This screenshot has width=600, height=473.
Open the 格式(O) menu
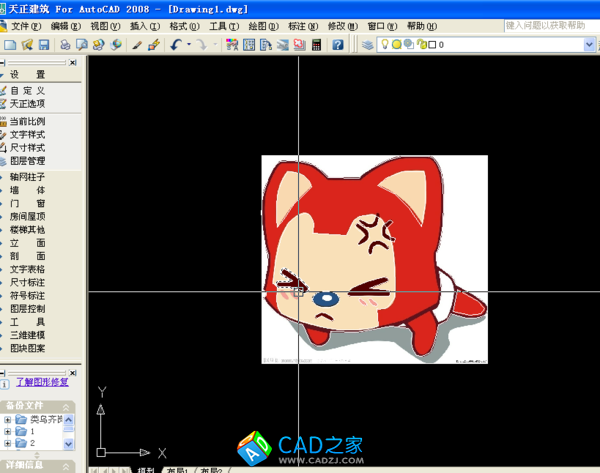(x=183, y=26)
